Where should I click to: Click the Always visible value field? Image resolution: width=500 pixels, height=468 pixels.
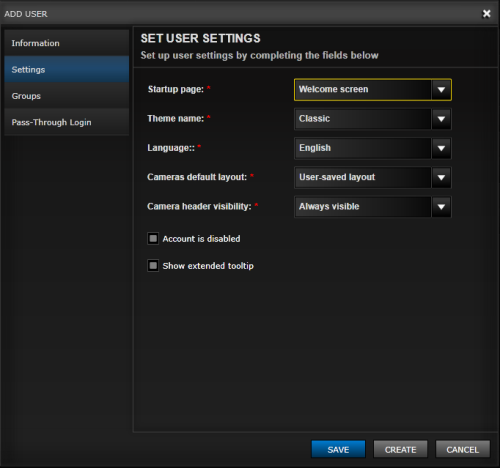click(363, 207)
